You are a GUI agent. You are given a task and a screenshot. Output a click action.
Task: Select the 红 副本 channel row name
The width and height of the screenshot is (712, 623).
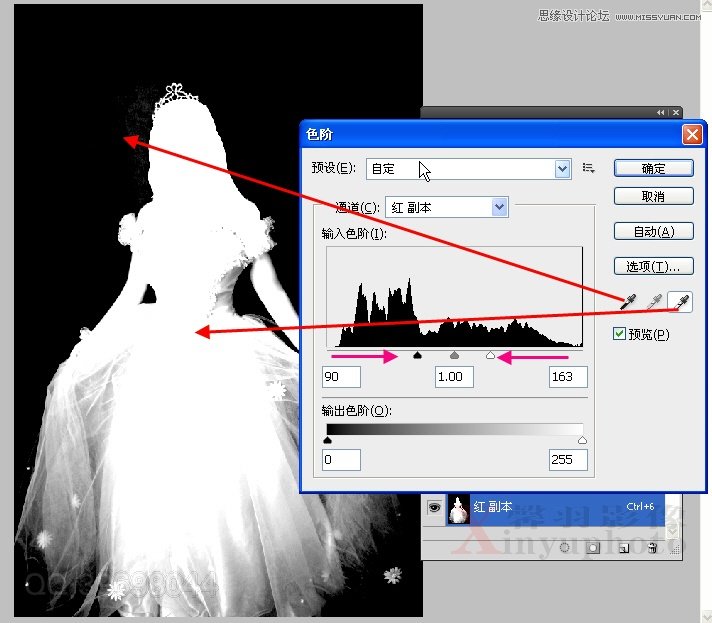point(493,507)
